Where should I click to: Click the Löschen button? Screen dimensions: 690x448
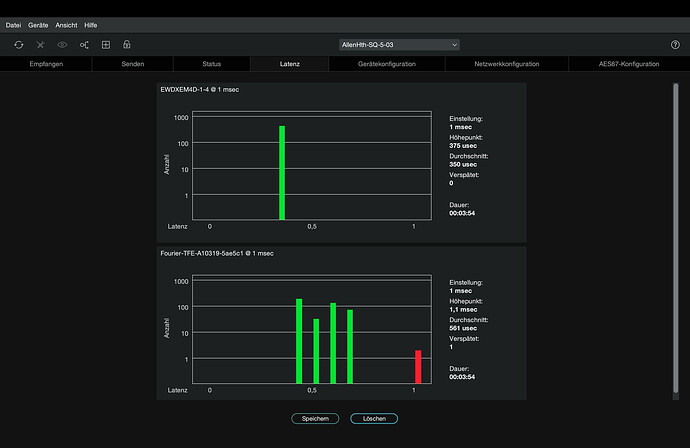[374, 419]
